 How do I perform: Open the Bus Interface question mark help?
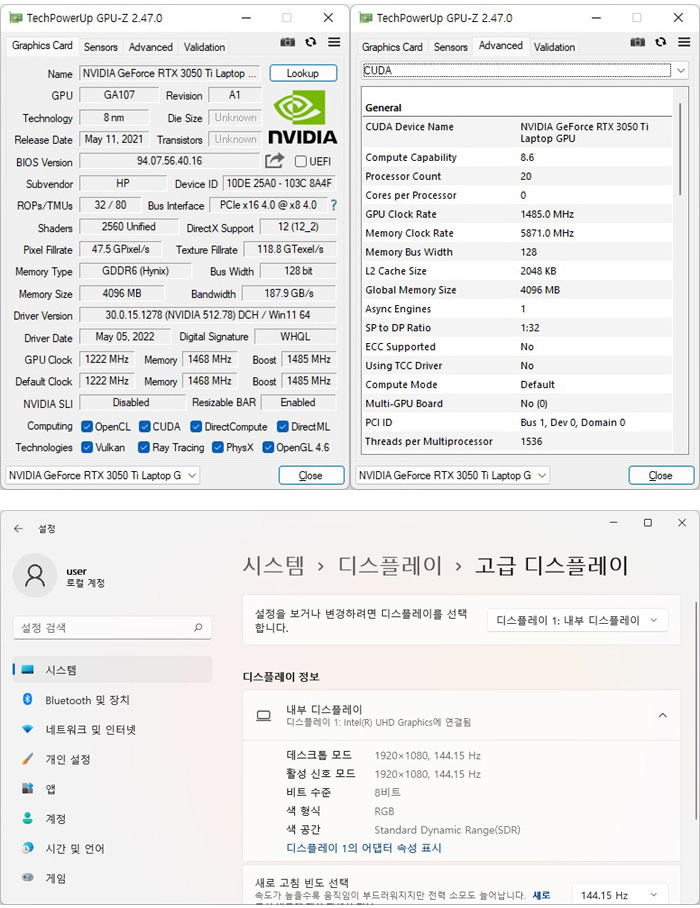click(x=333, y=205)
